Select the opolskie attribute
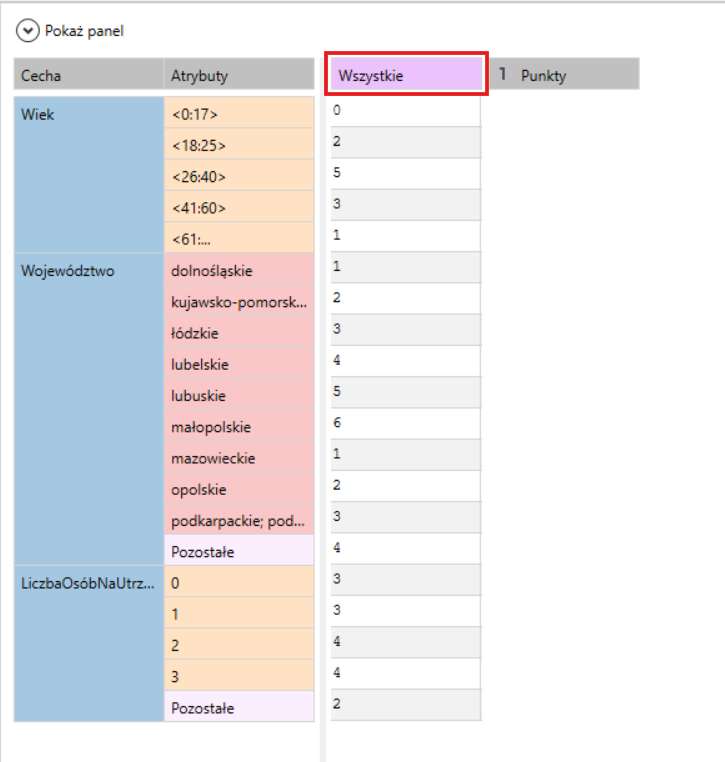This screenshot has height=762, width=725. point(239,487)
